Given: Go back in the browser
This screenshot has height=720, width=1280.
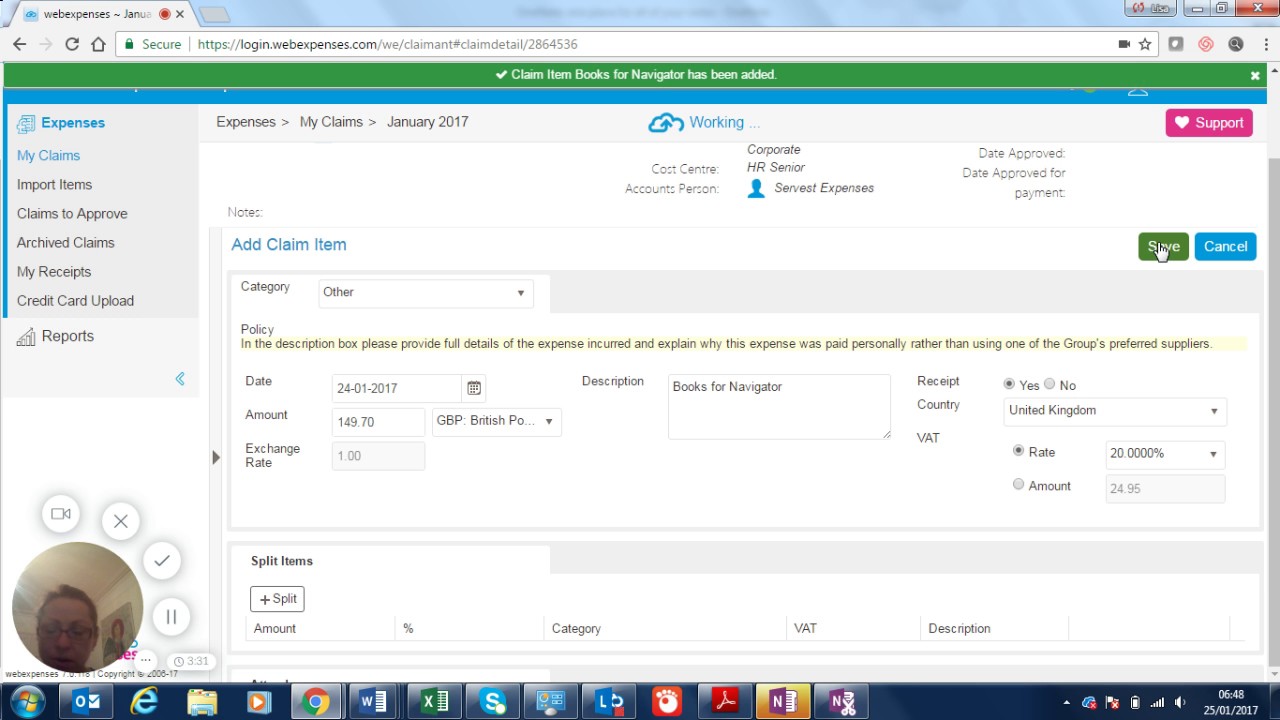Looking at the screenshot, I should point(19,44).
